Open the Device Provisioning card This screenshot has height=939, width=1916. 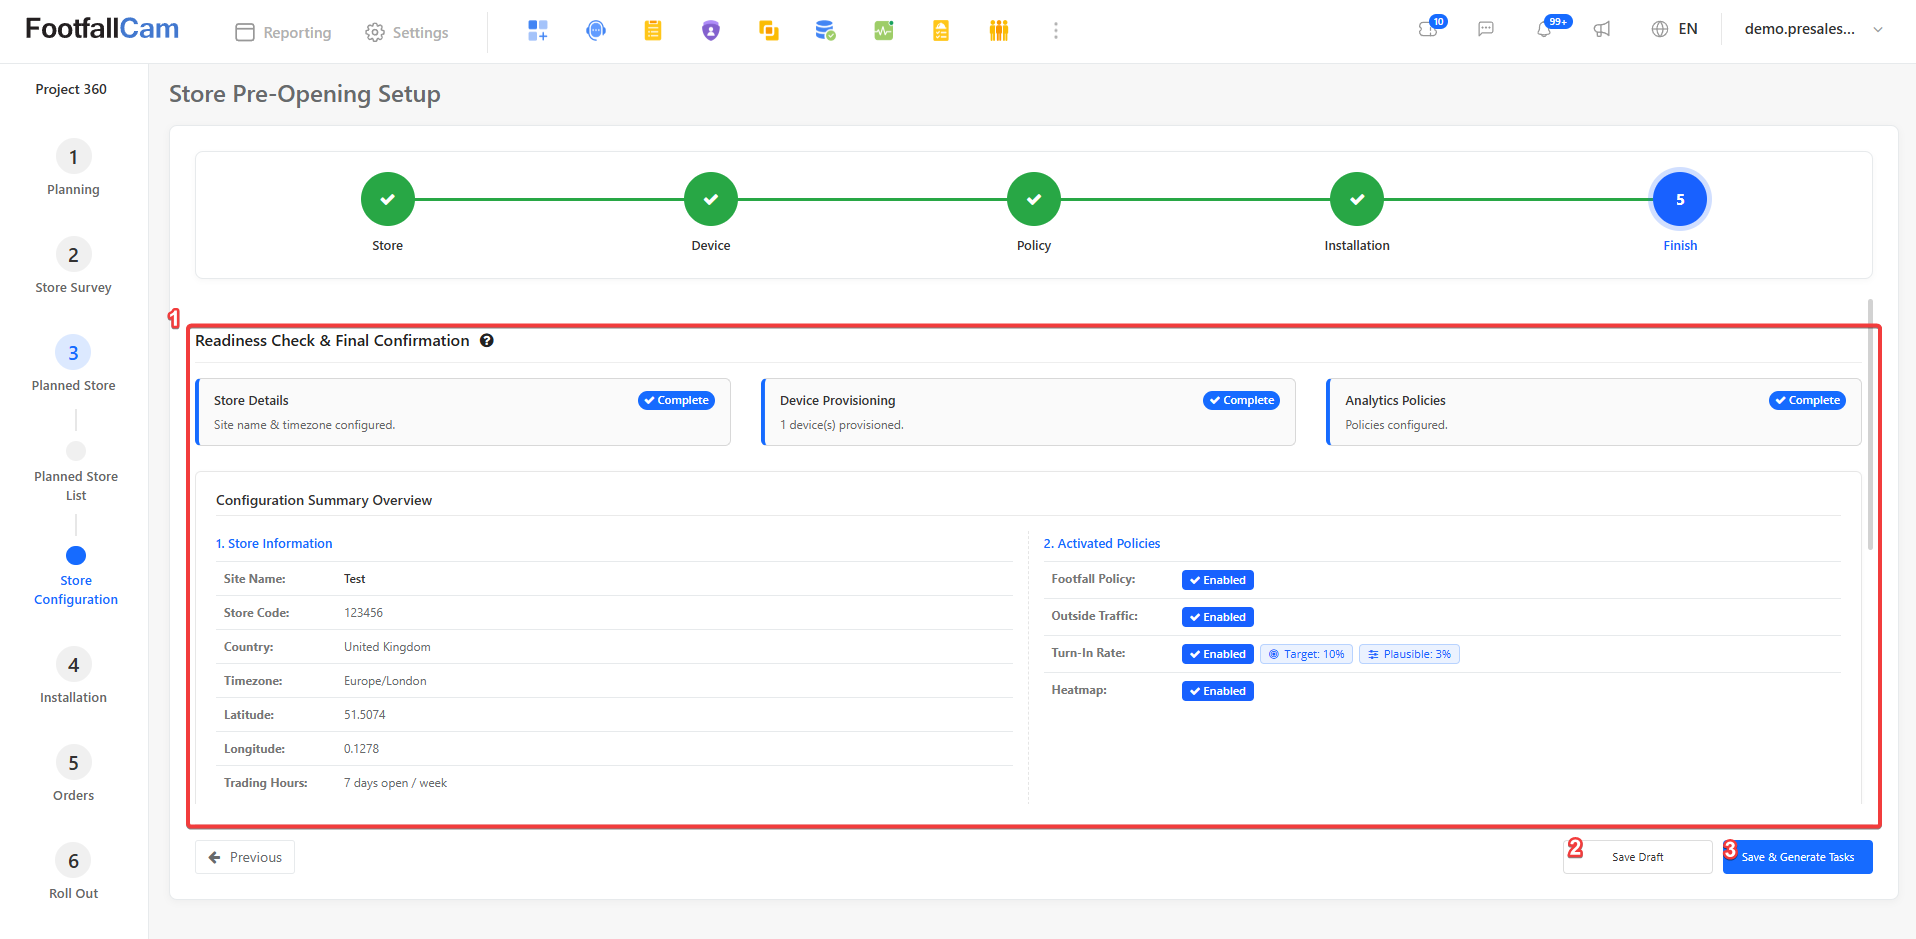pos(1028,412)
